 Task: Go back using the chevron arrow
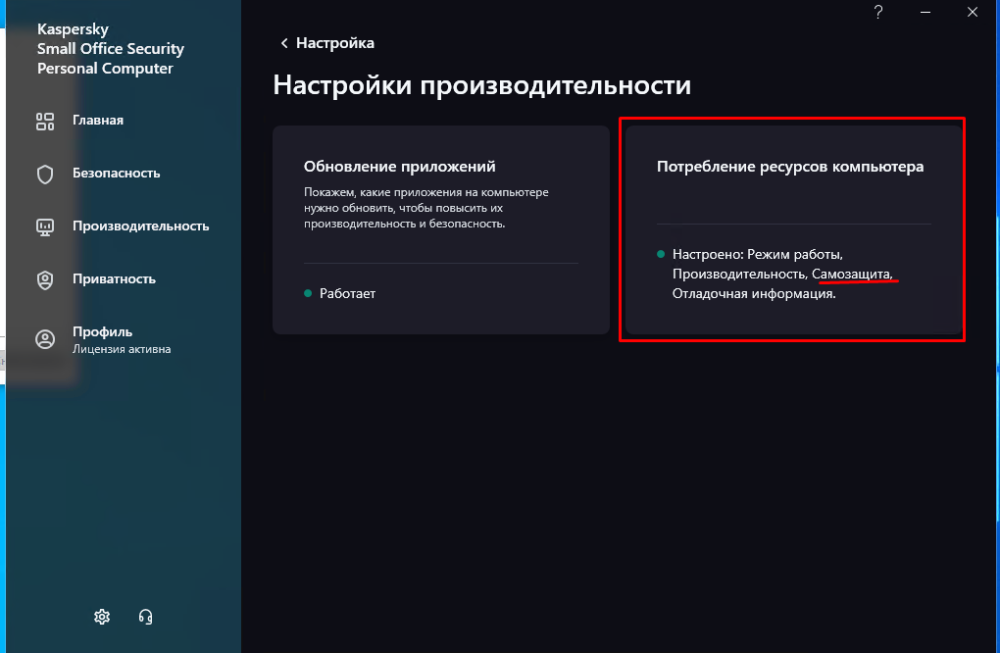click(x=284, y=43)
